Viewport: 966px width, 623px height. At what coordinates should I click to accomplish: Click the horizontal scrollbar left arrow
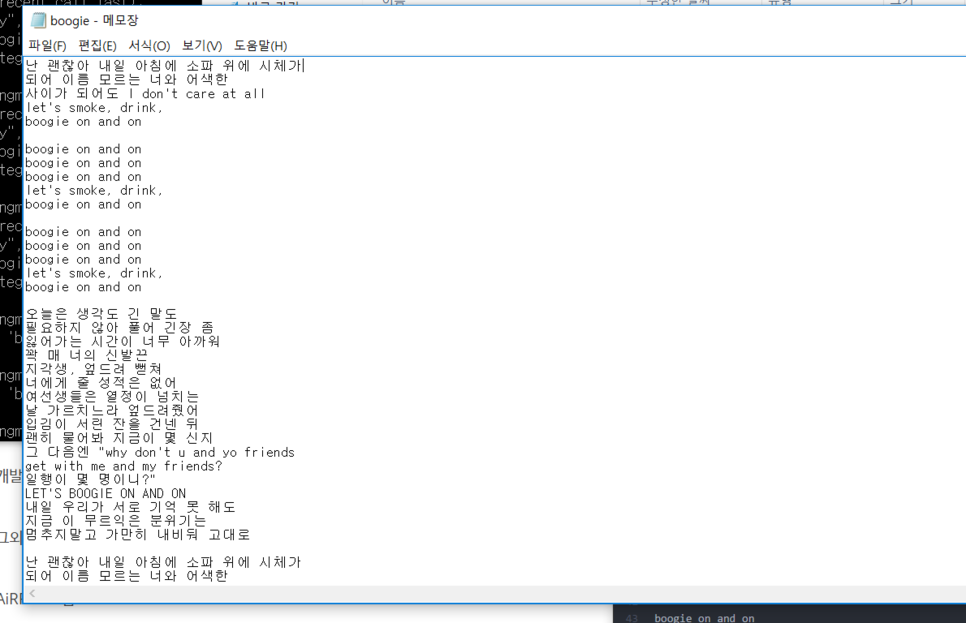point(32,593)
